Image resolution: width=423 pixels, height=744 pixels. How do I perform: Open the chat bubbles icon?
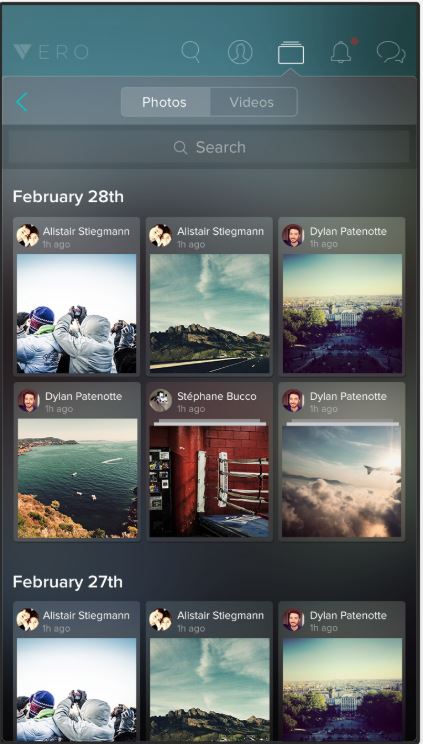[391, 52]
